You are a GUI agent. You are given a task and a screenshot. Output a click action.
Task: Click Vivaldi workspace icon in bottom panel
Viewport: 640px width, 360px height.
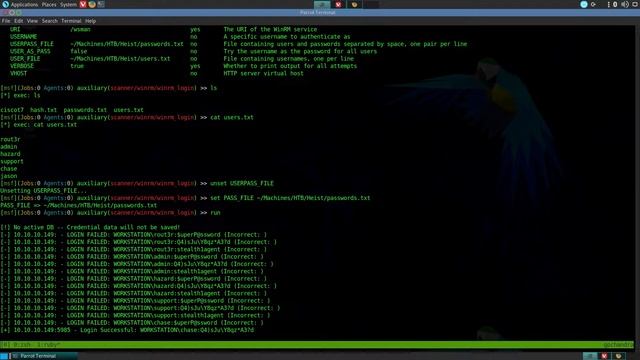[x=604, y=356]
